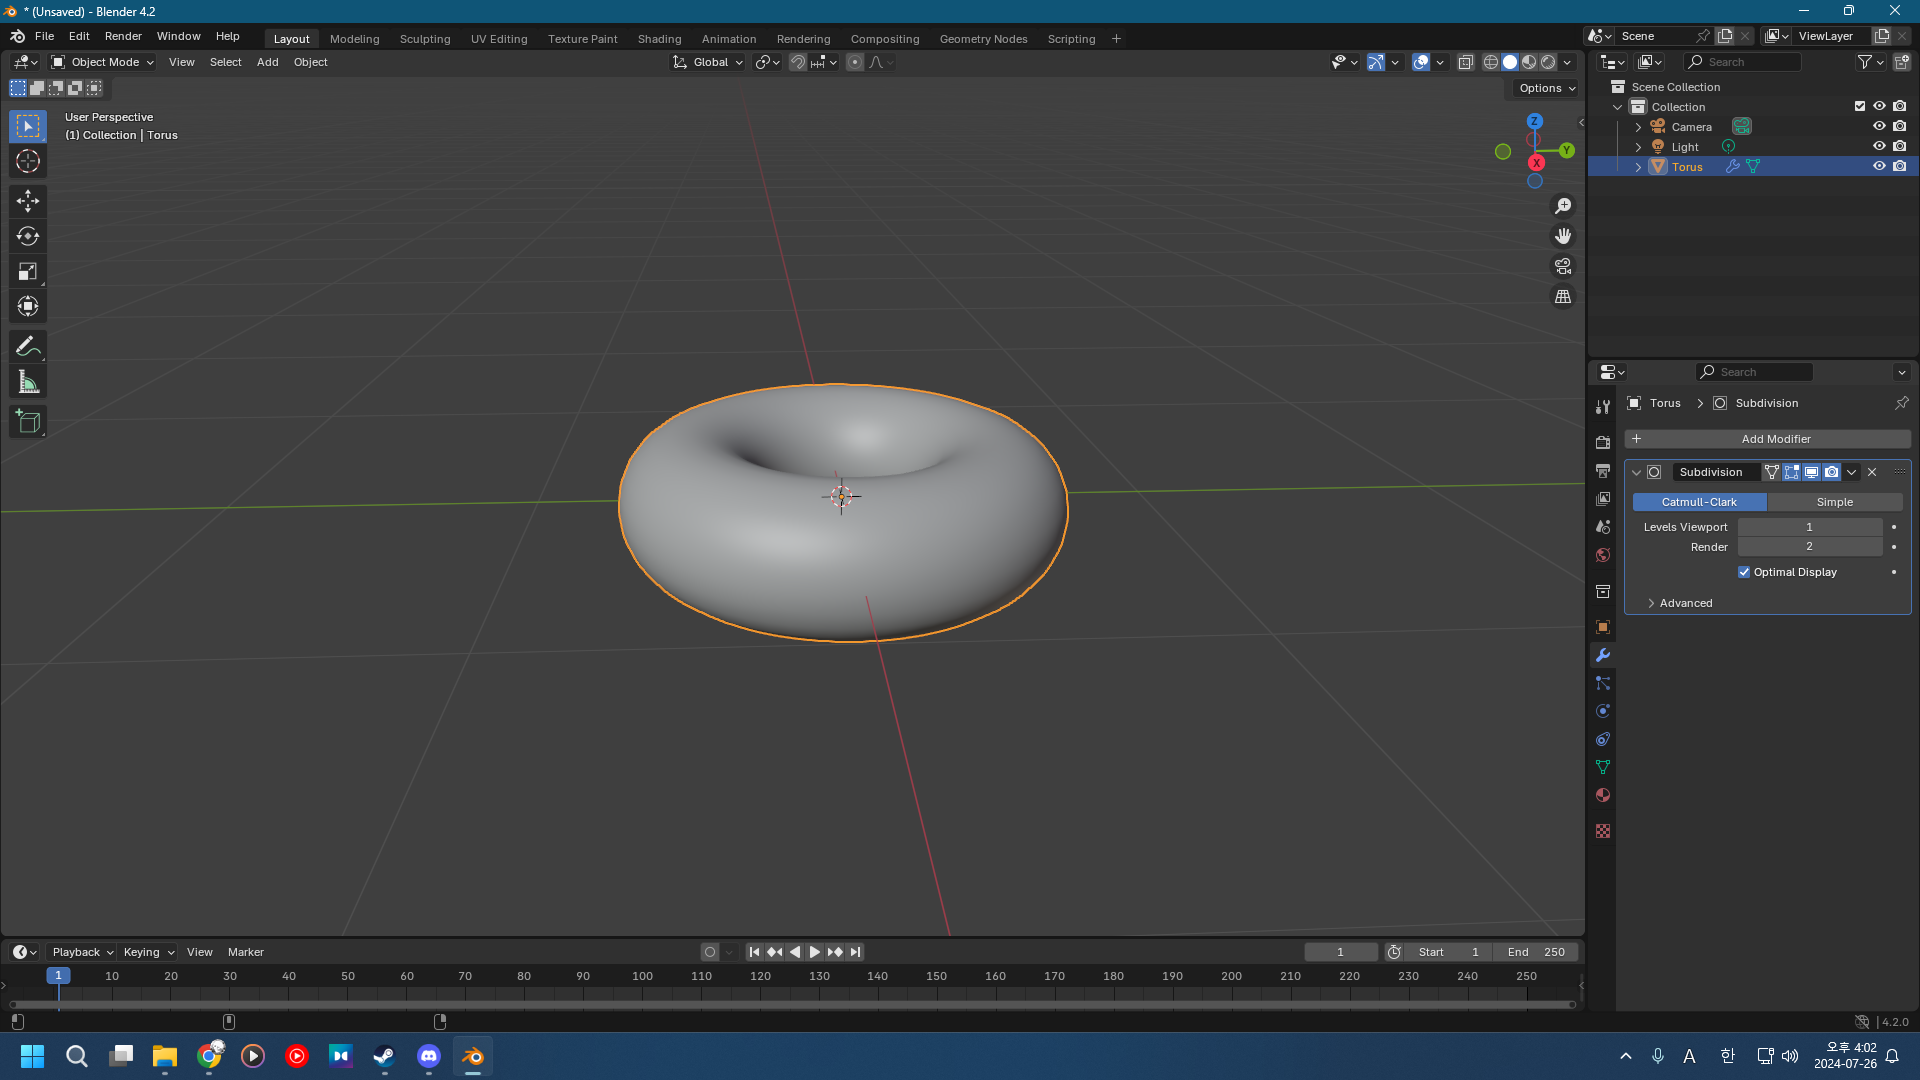Jump to the end frame
Viewport: 1920px width, 1080px height.
tap(855, 952)
